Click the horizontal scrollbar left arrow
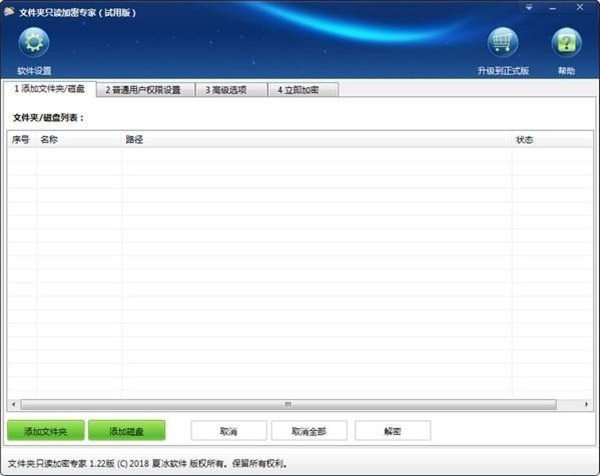Screen dimensions: 600x476 [14, 404]
